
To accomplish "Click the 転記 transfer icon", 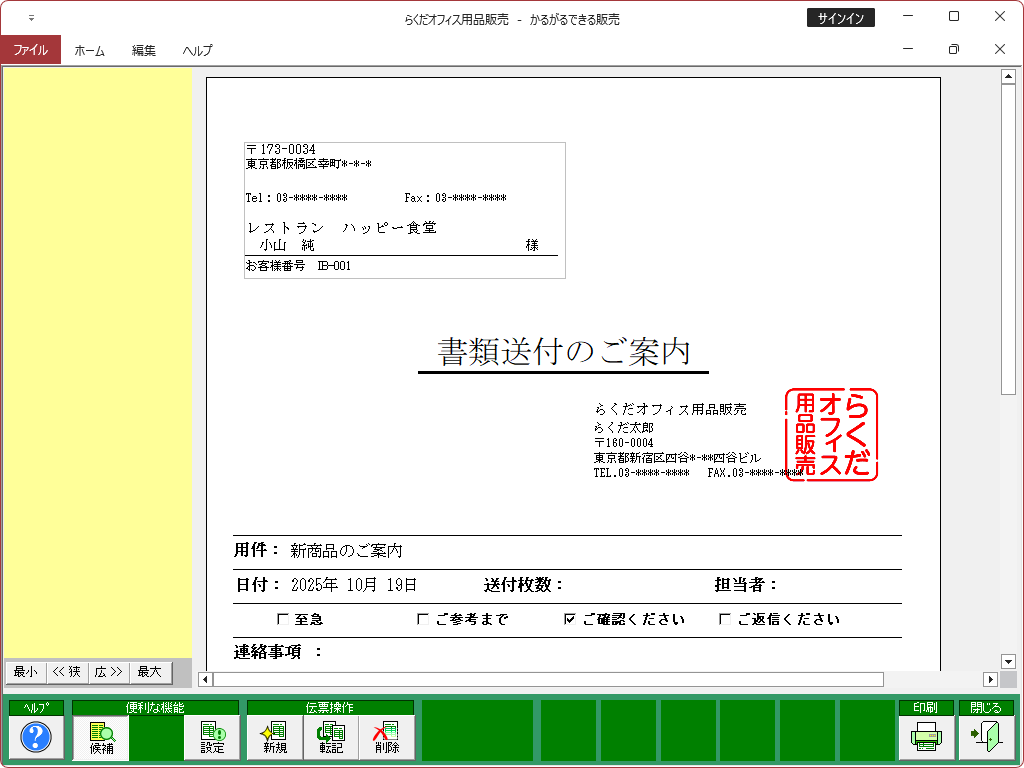I will [331, 738].
